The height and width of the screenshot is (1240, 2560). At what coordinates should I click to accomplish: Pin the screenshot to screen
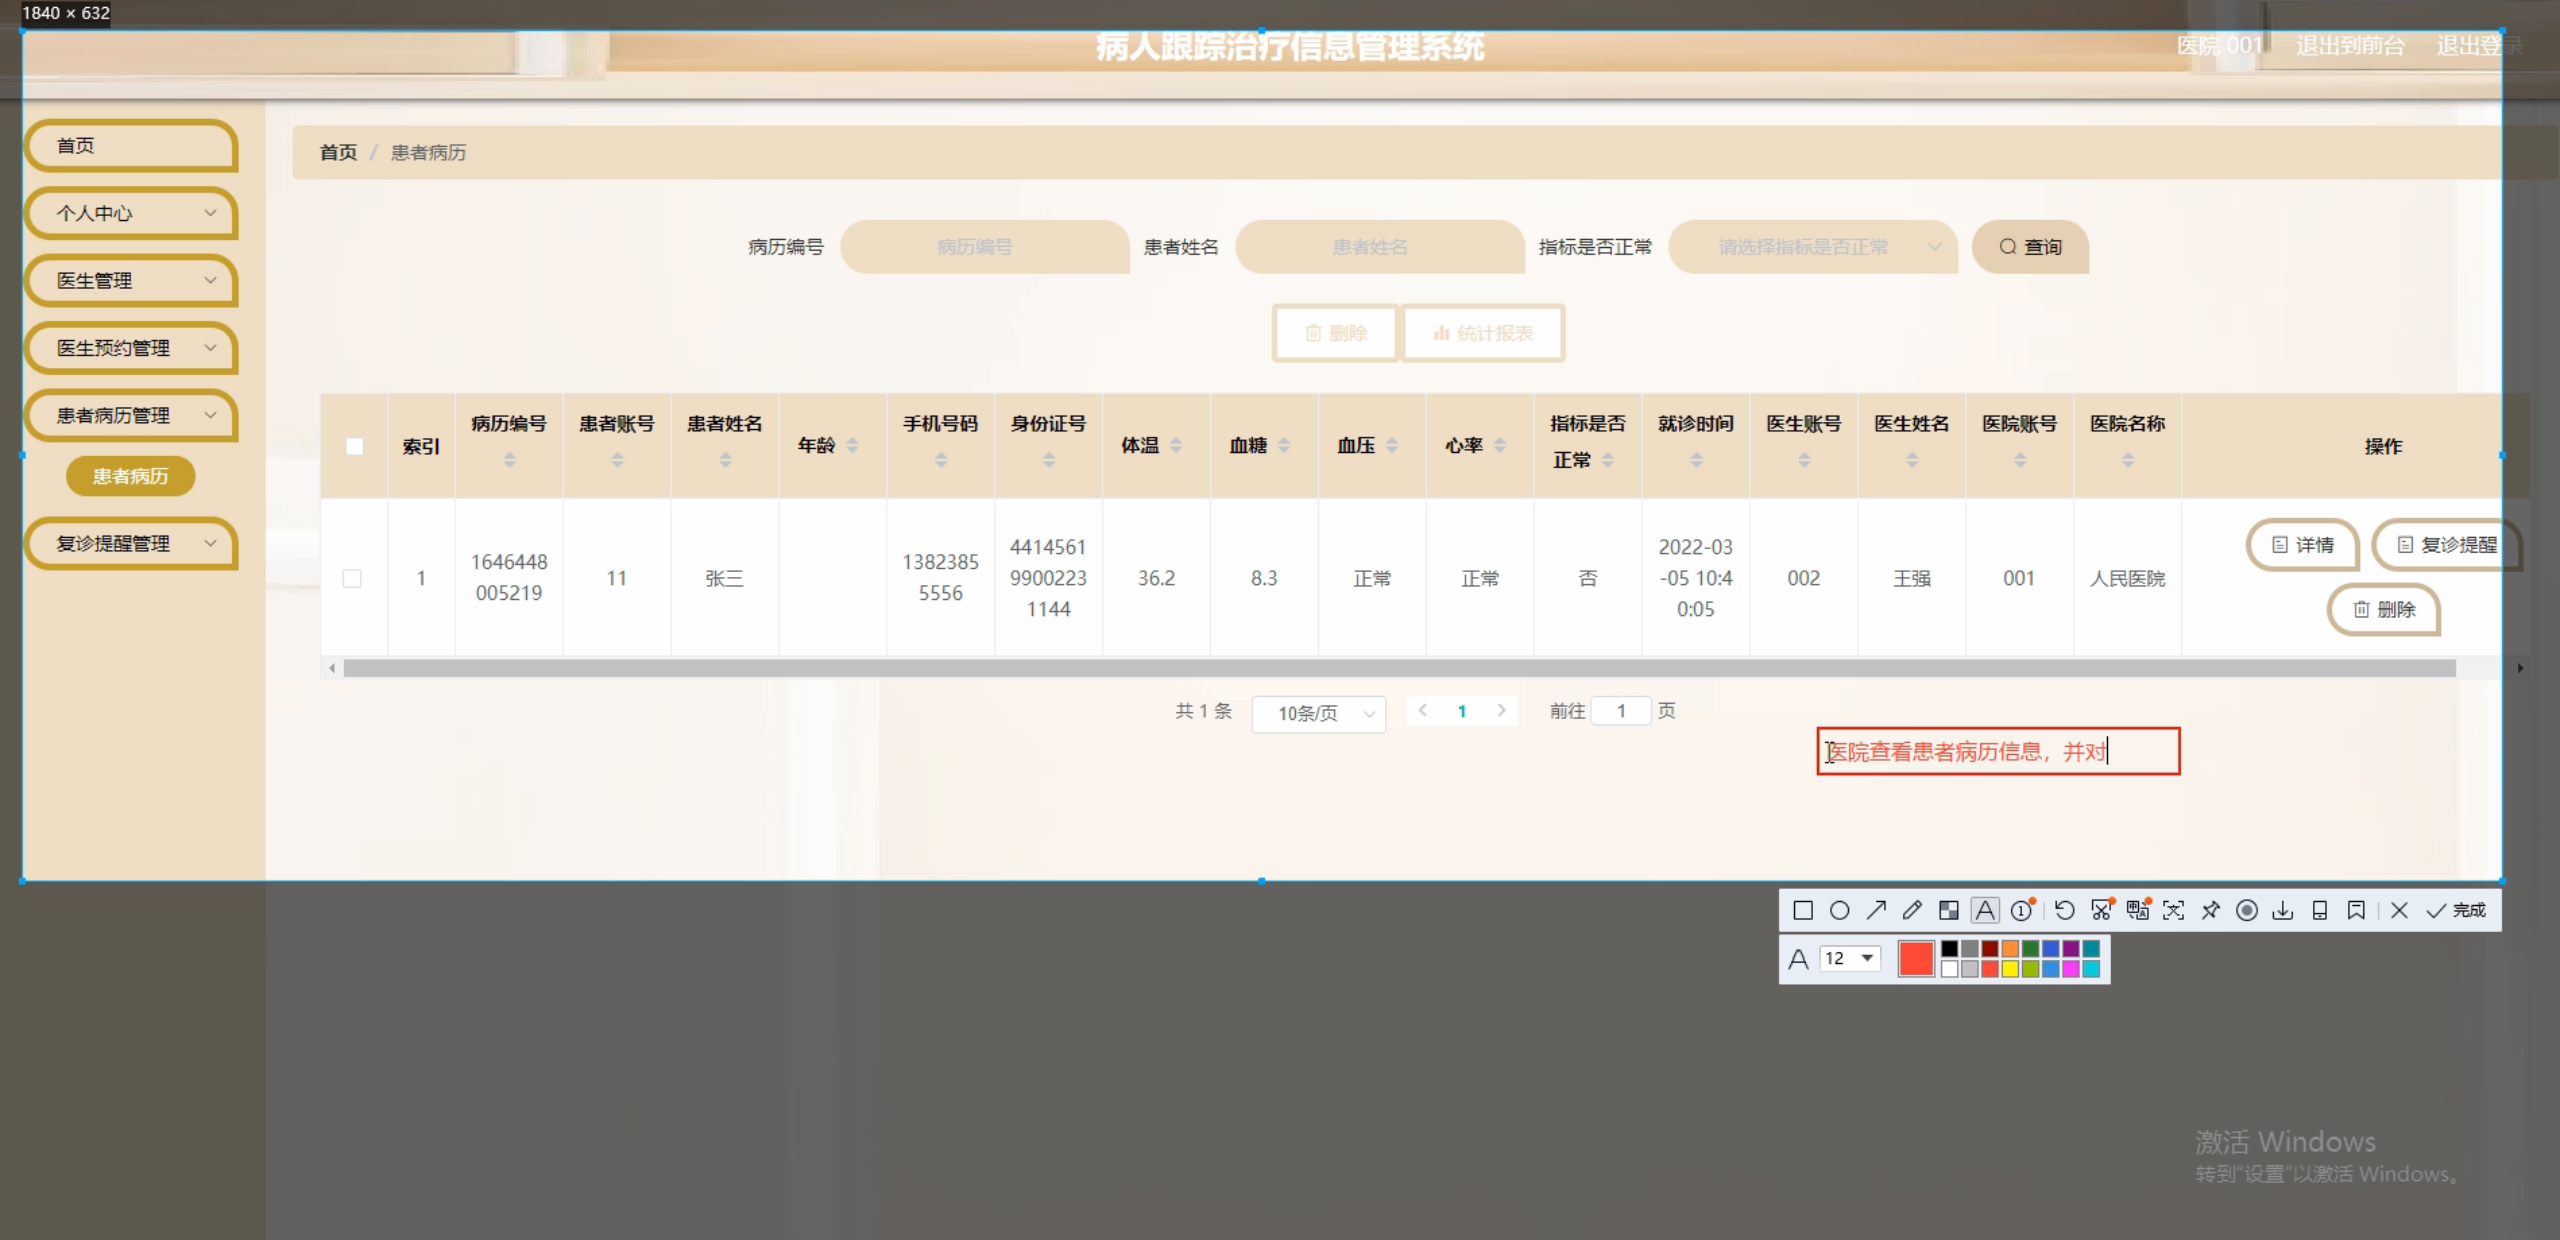tap(2210, 910)
